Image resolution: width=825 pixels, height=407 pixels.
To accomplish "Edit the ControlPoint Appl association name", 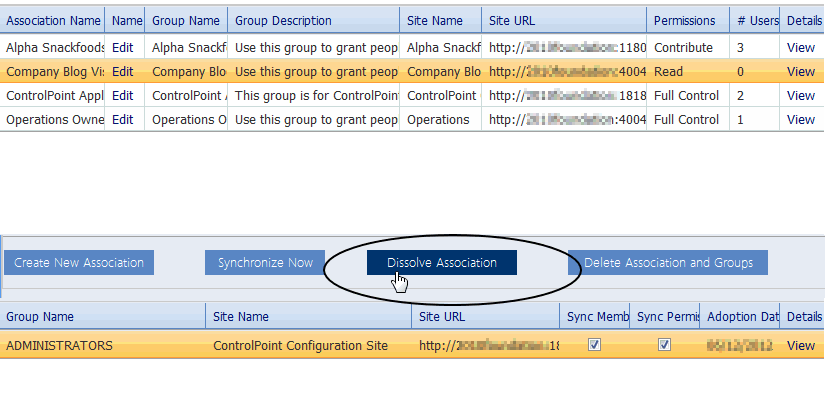I will 123,96.
